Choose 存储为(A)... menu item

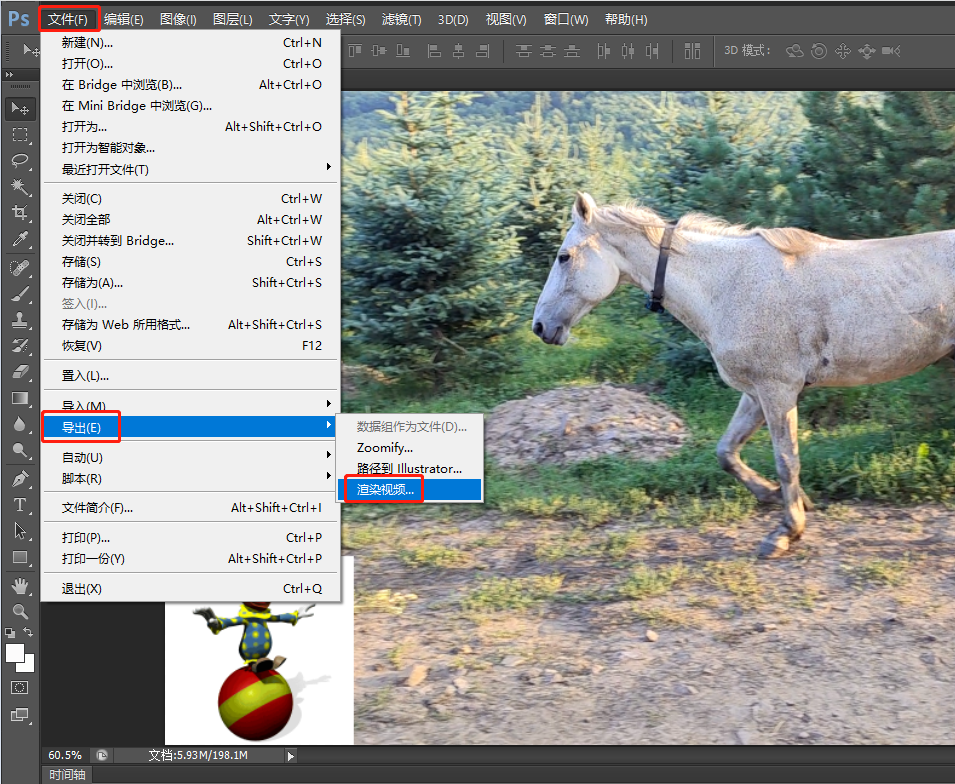click(189, 283)
